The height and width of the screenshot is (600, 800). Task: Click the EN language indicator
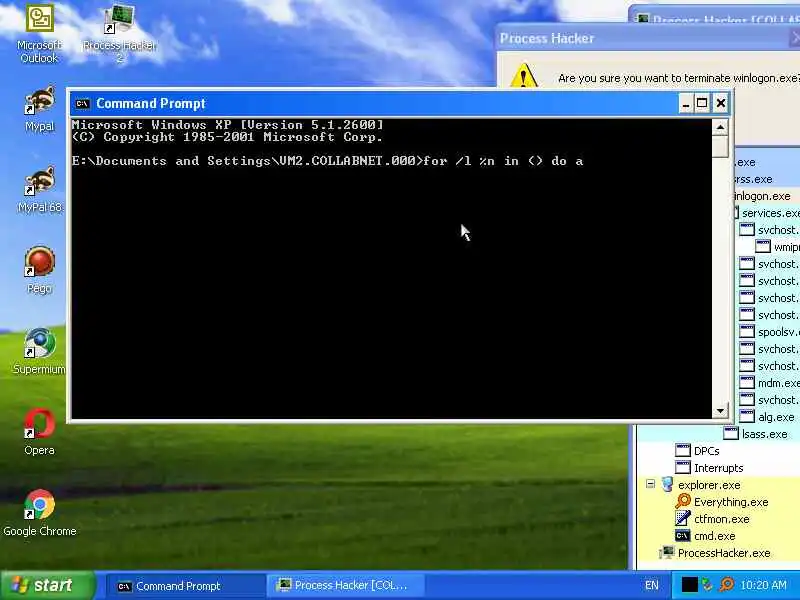pyautogui.click(x=652, y=585)
